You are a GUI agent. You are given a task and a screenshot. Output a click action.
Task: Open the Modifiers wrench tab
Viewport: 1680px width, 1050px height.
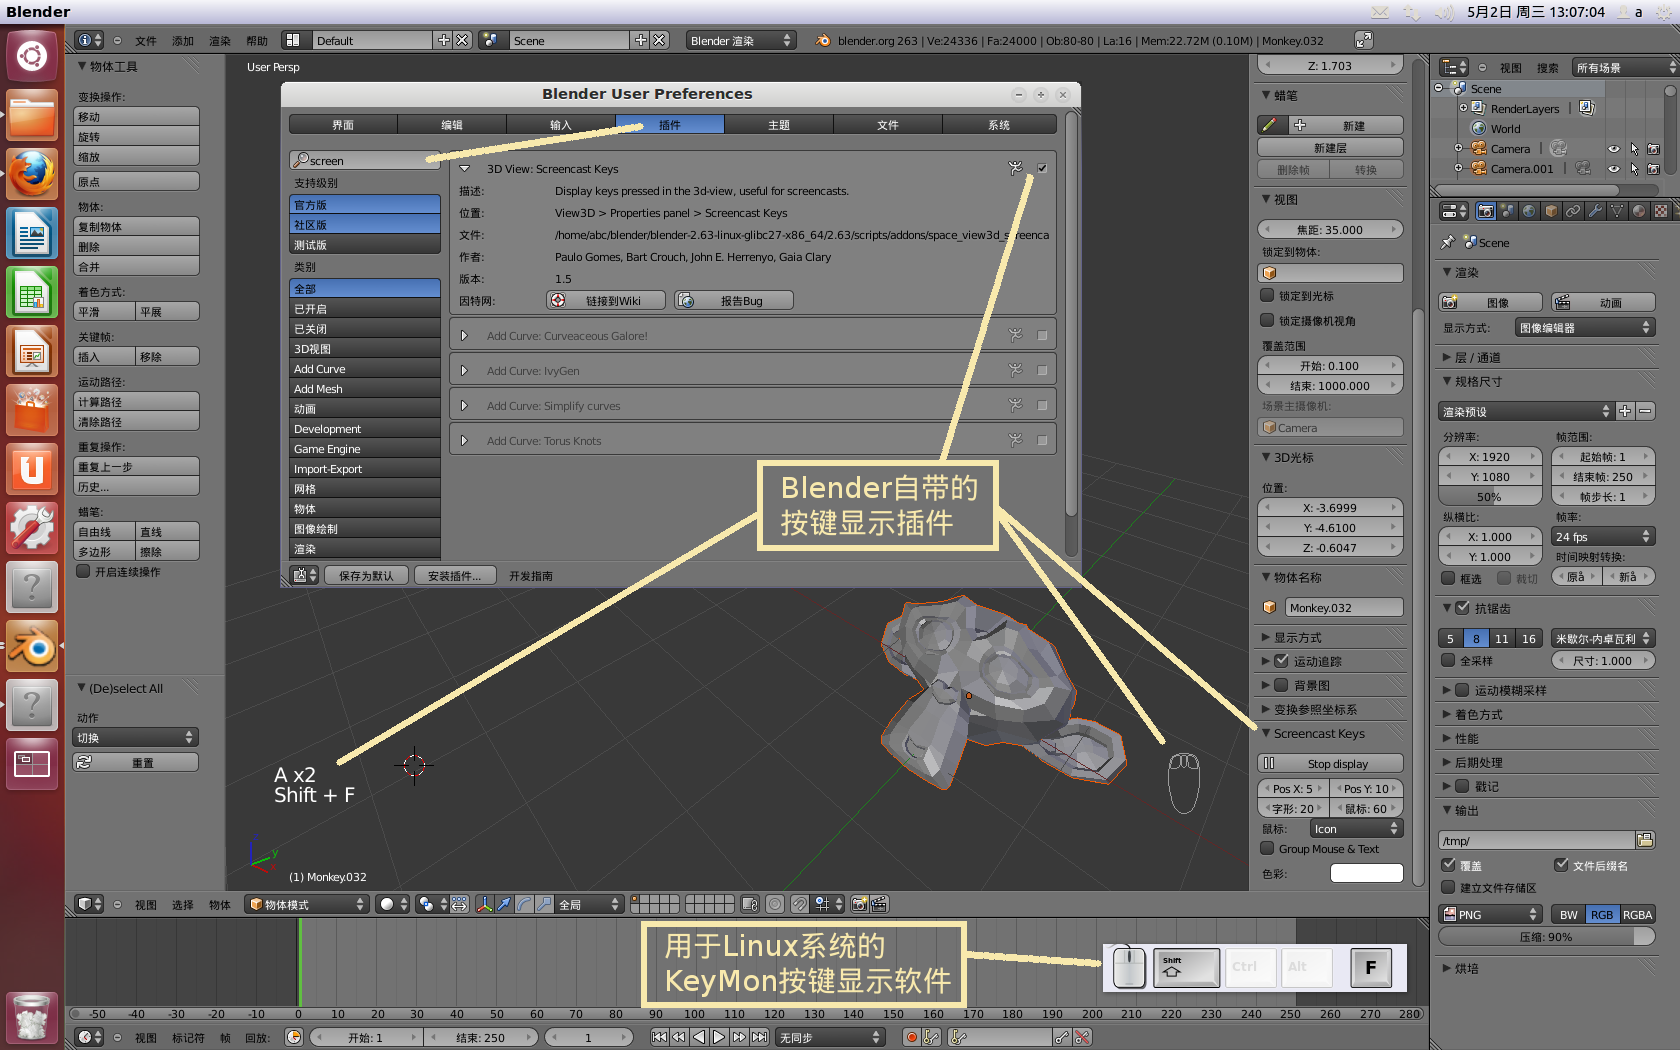1595,211
